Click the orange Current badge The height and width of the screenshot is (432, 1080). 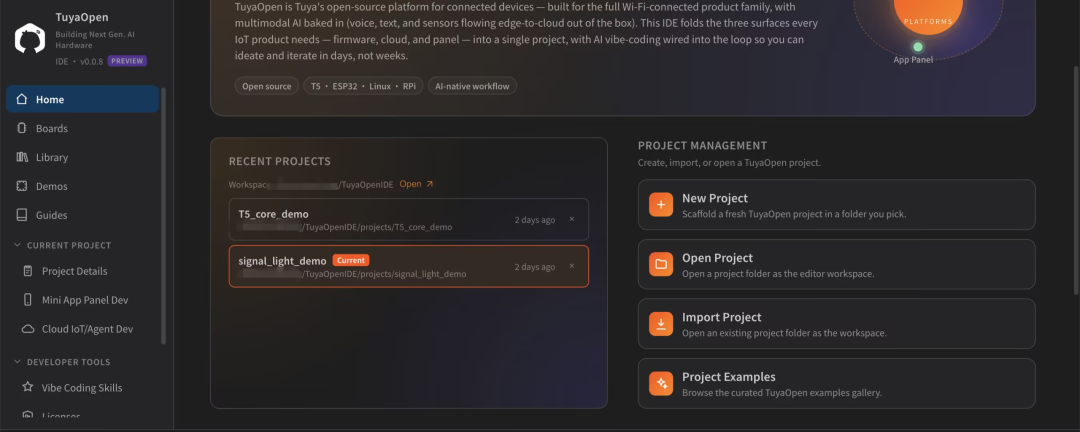tap(351, 260)
